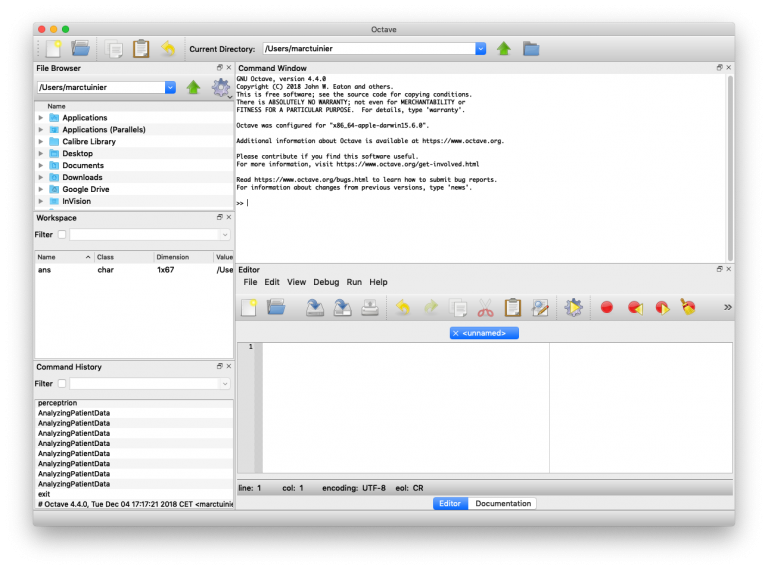This screenshot has height=570, width=768.
Task: Enable the Command History filter checkbox
Action: tap(62, 383)
